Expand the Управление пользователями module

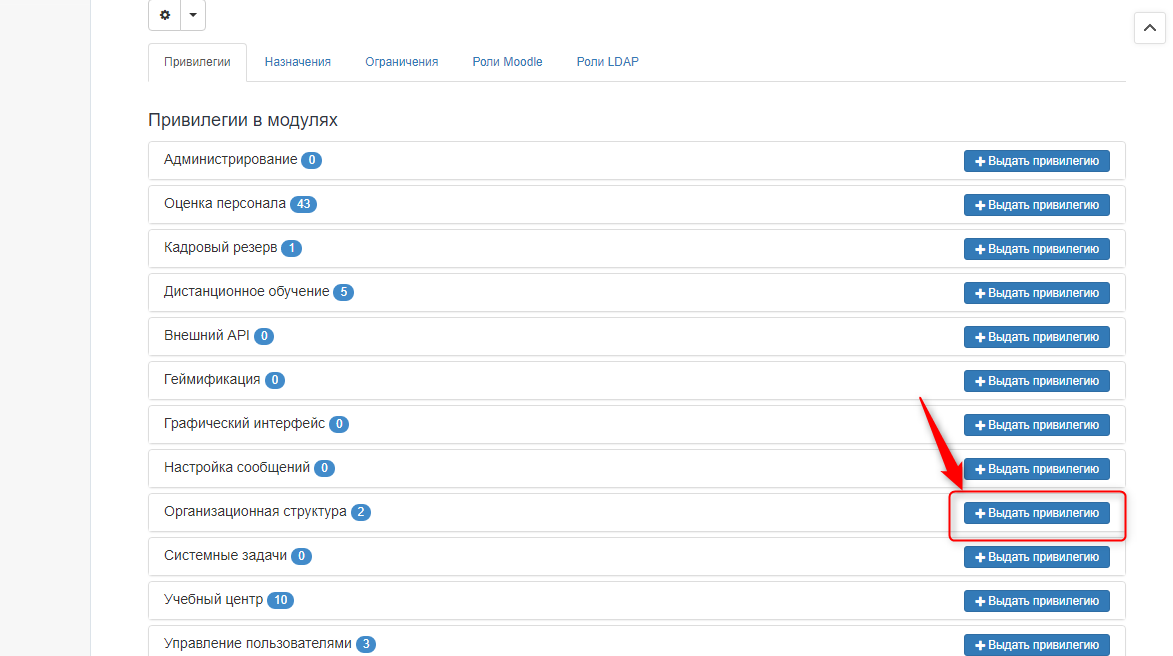click(x=257, y=644)
